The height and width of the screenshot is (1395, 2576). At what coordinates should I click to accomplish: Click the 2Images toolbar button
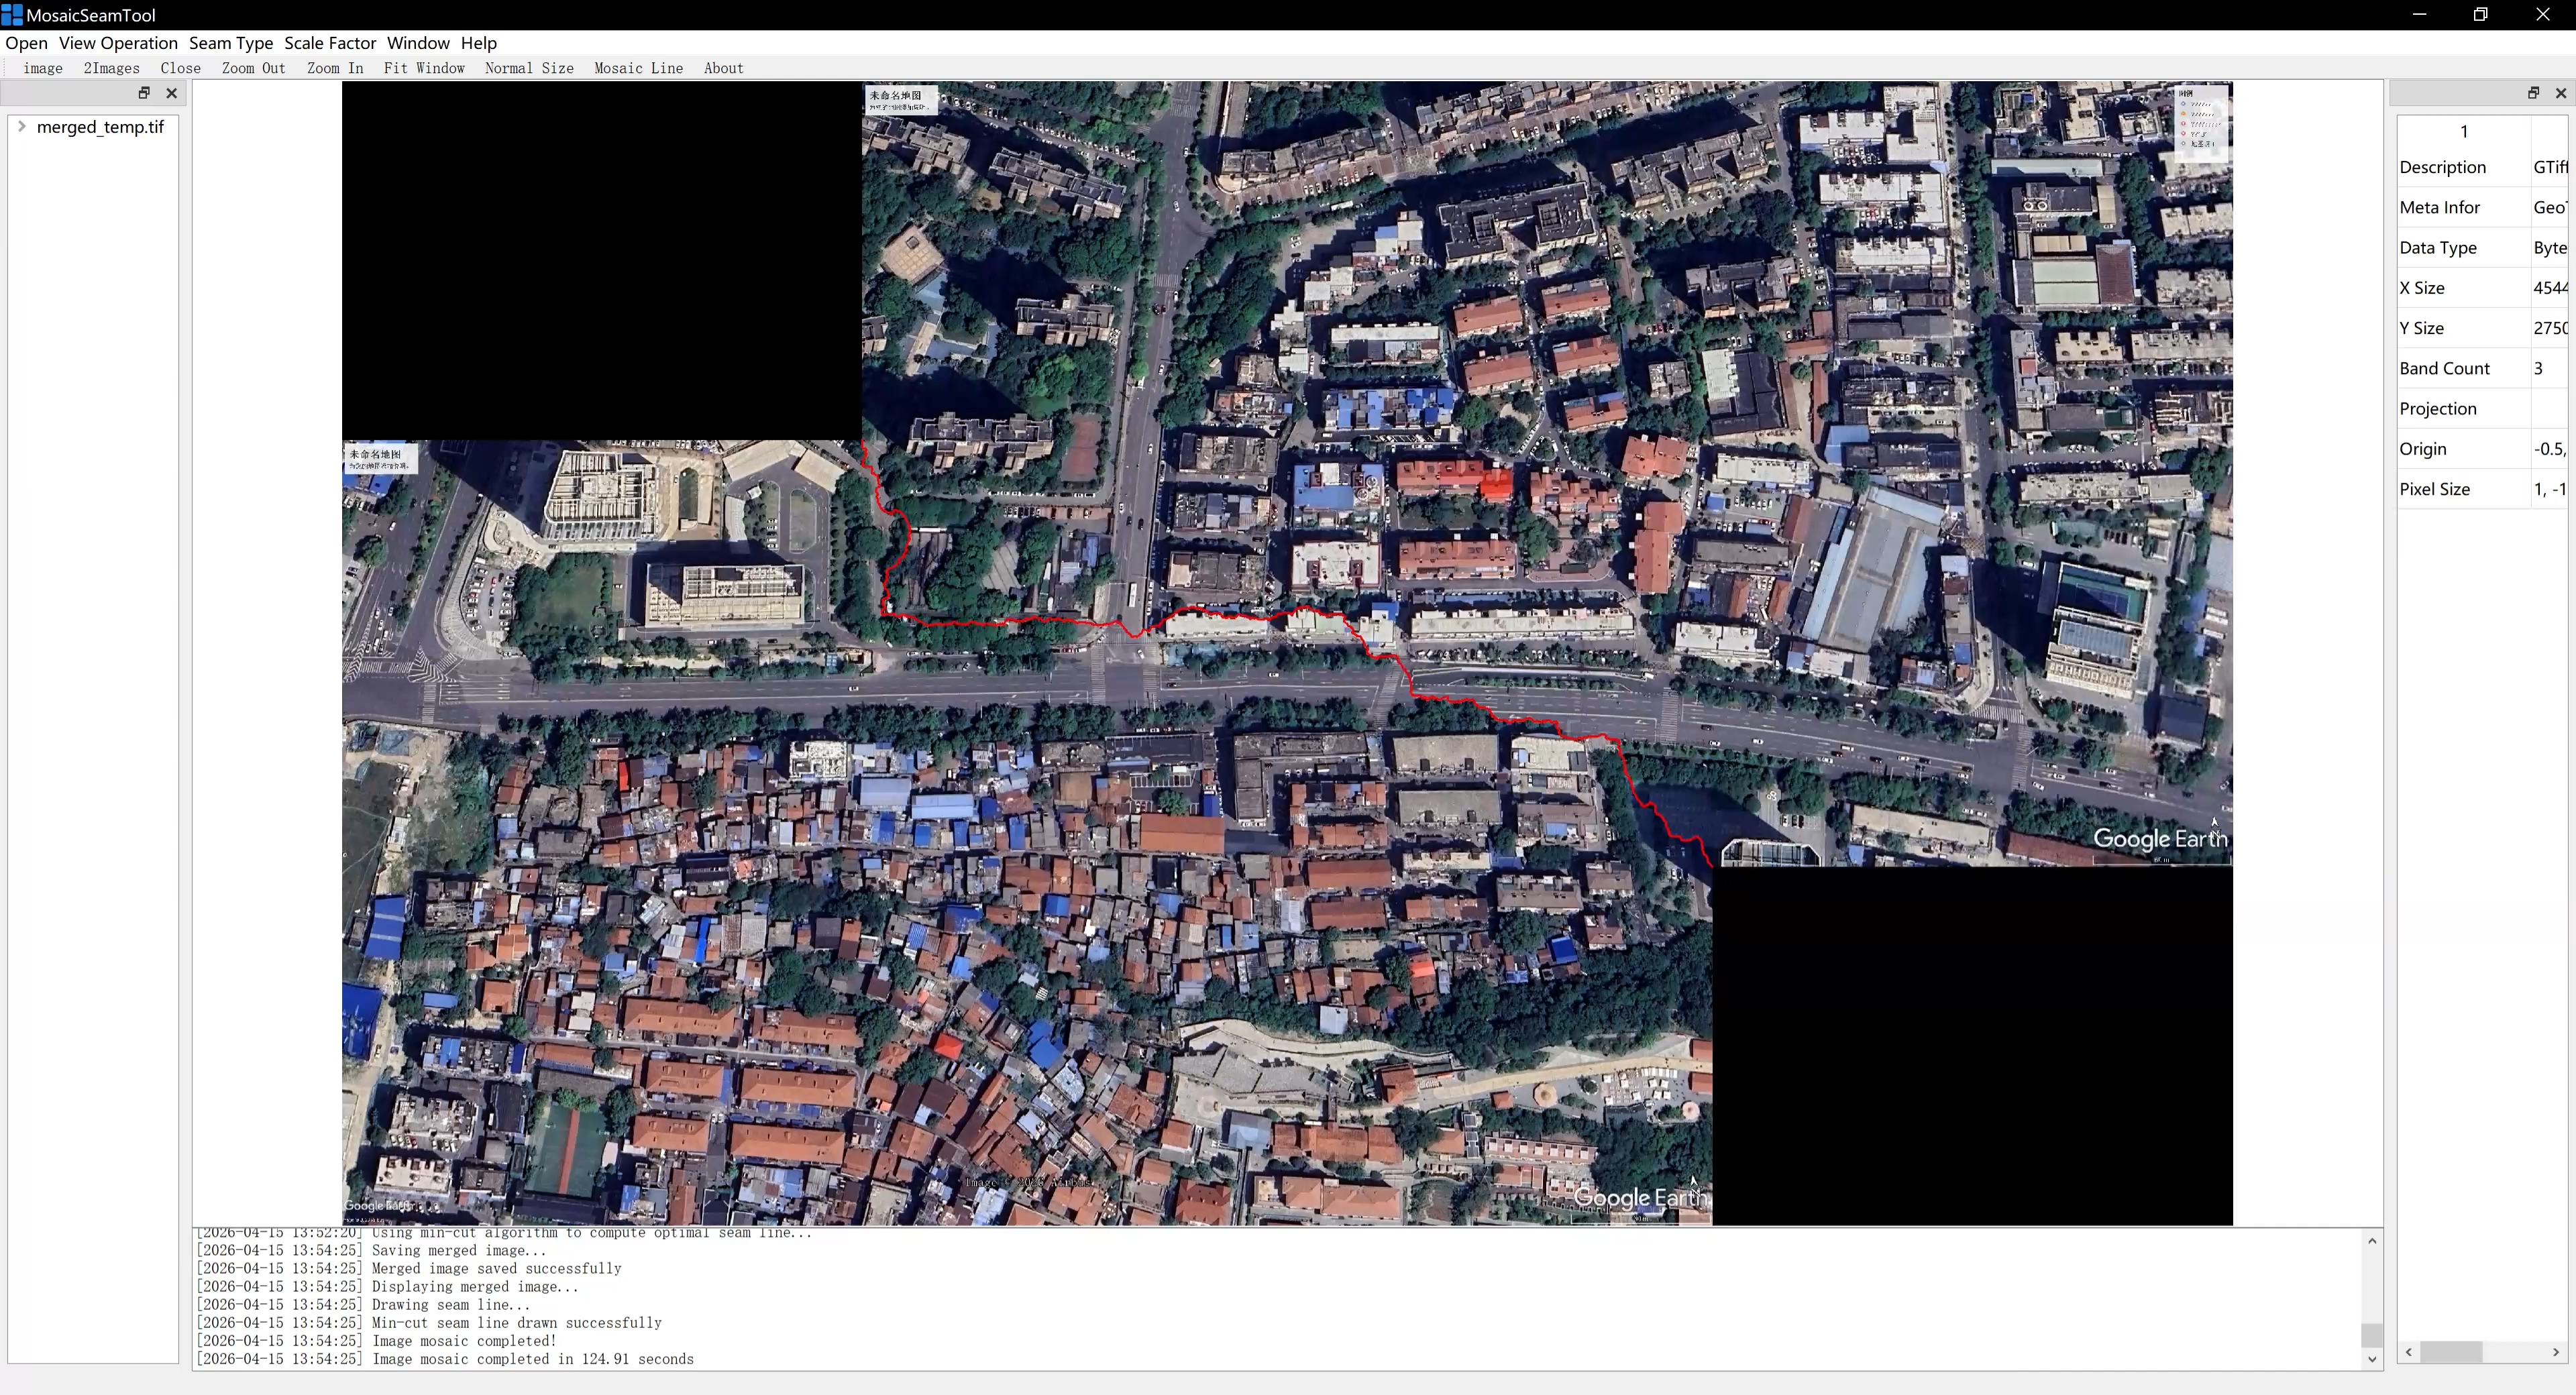pos(111,69)
